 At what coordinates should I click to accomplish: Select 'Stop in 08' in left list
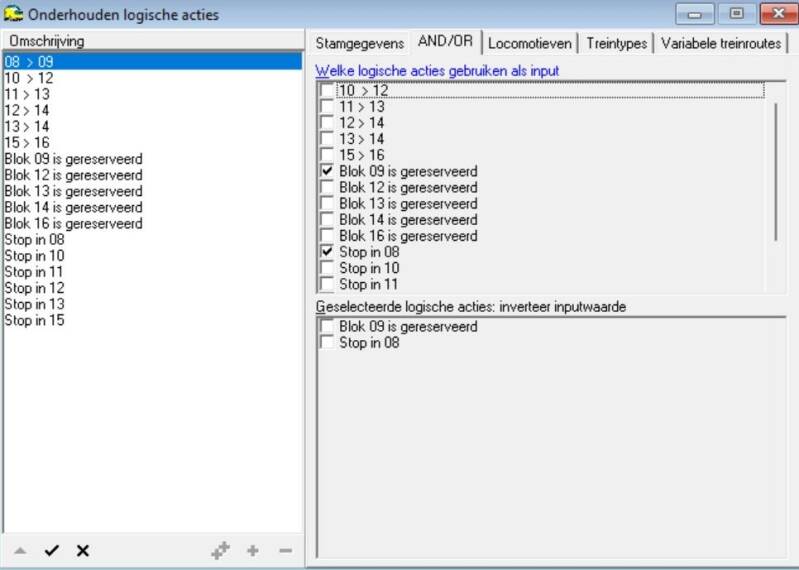pos(152,239)
